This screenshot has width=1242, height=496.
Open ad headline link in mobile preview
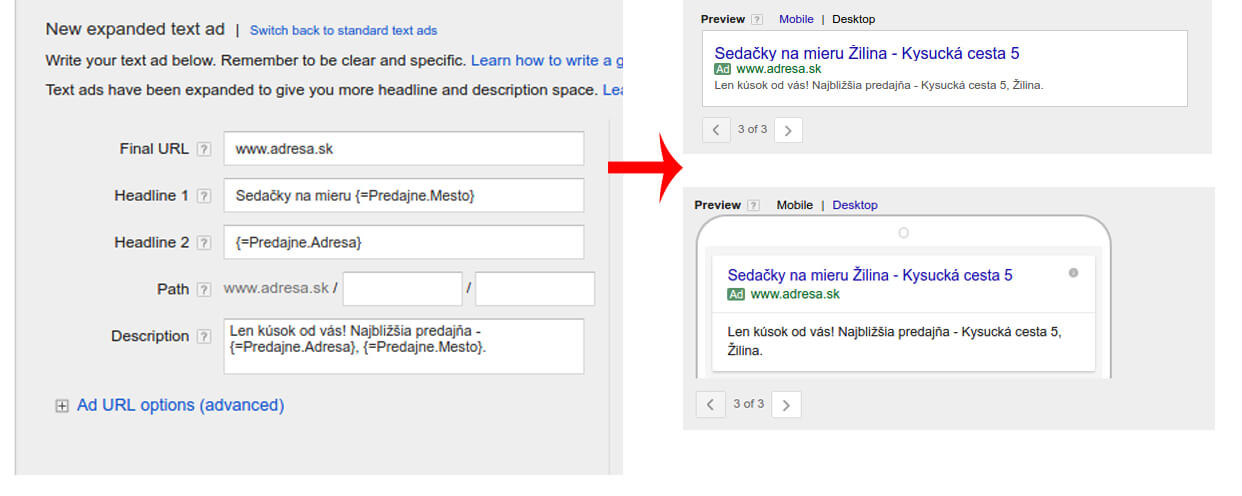[870, 275]
